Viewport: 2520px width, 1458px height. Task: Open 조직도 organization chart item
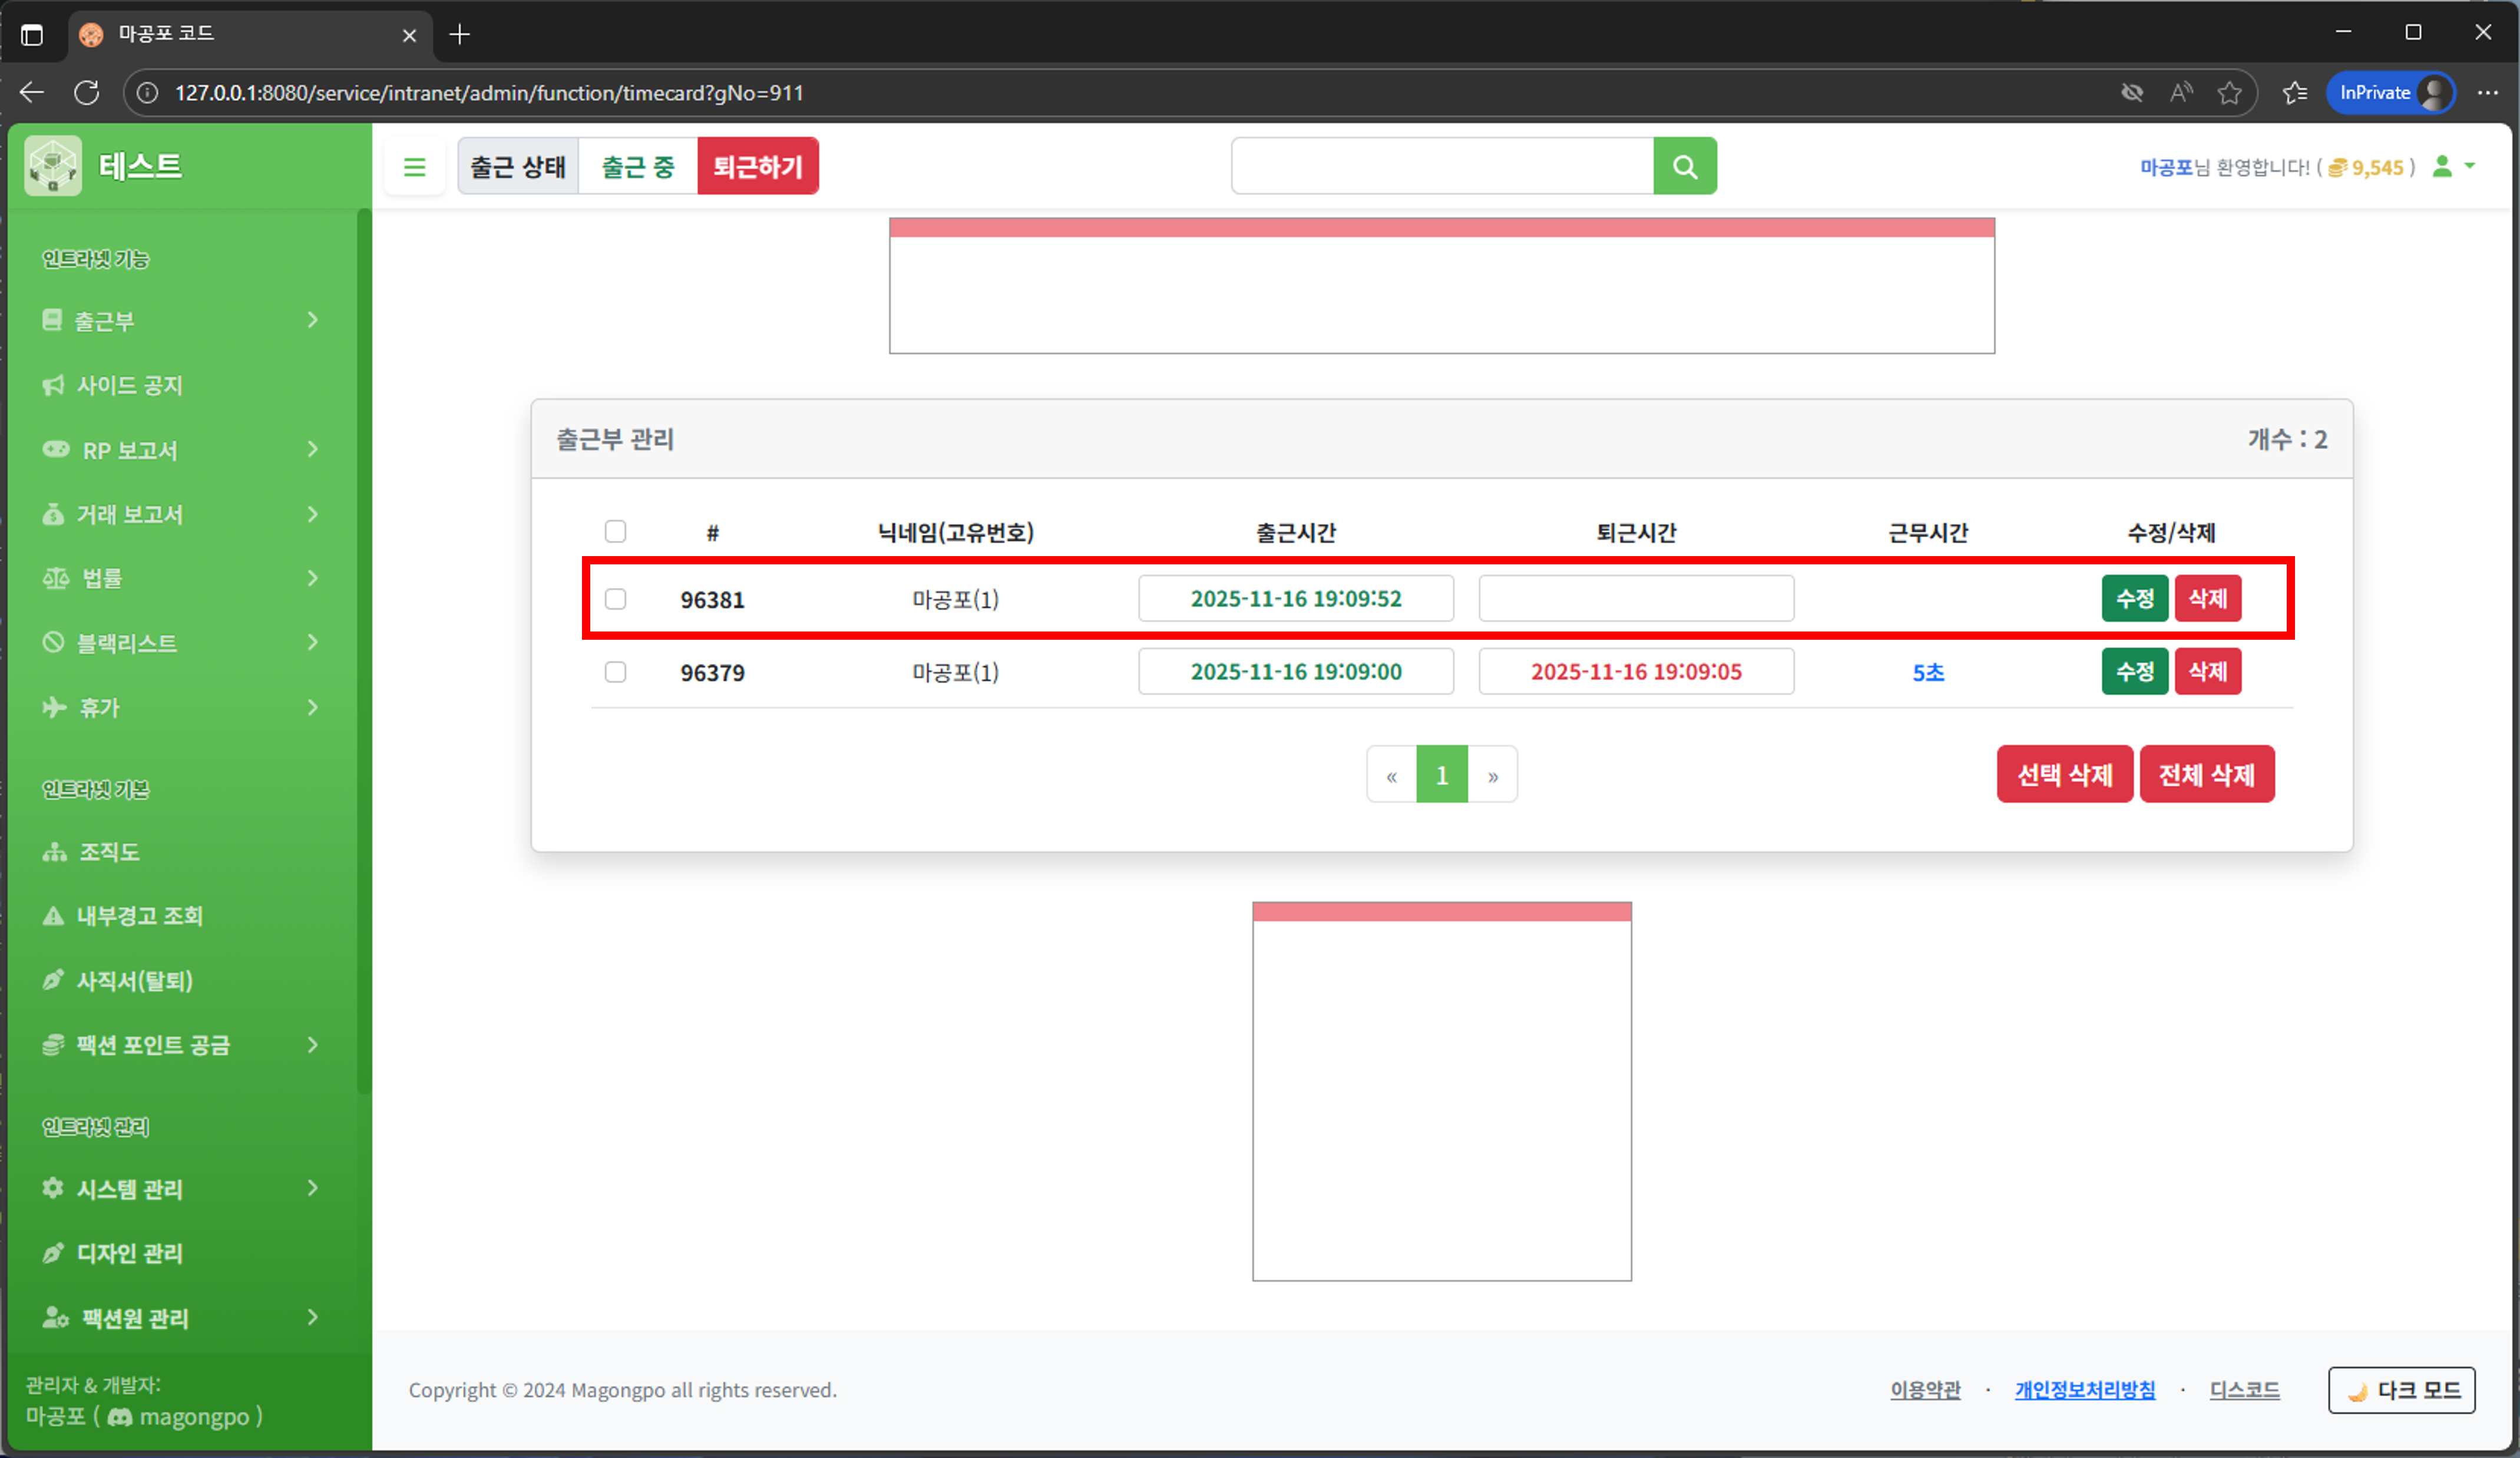click(108, 851)
